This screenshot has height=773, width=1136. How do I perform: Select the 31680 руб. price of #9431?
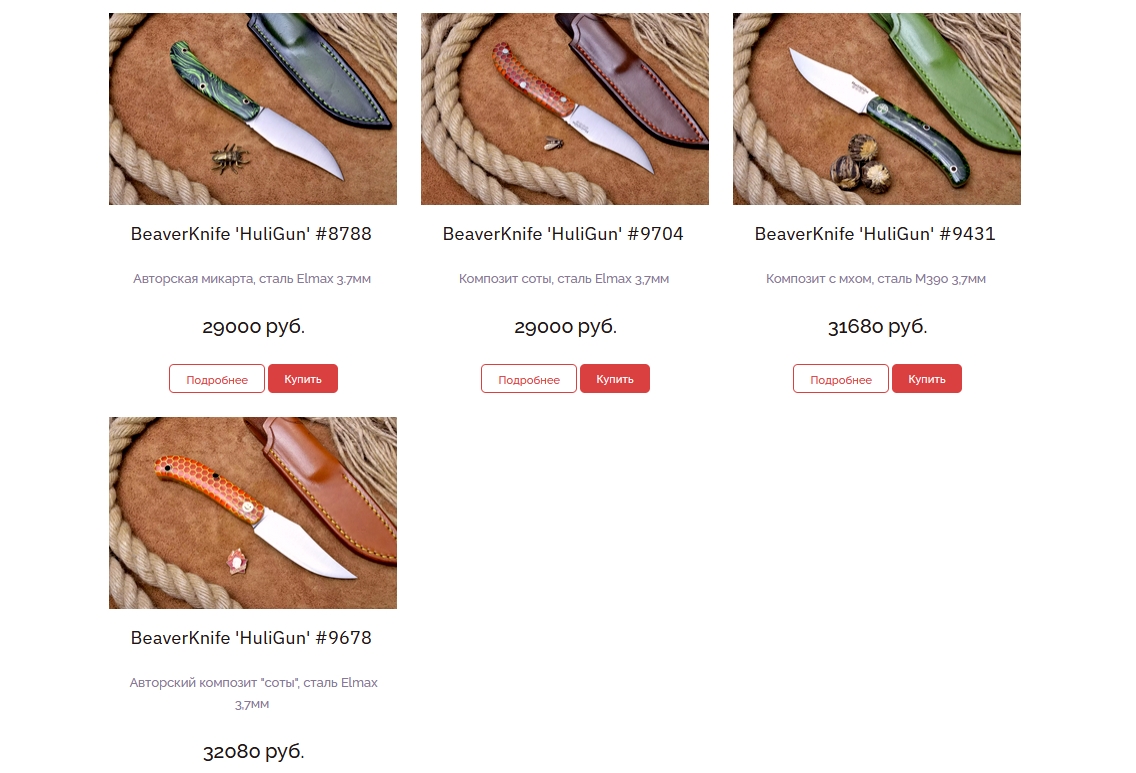coord(877,327)
